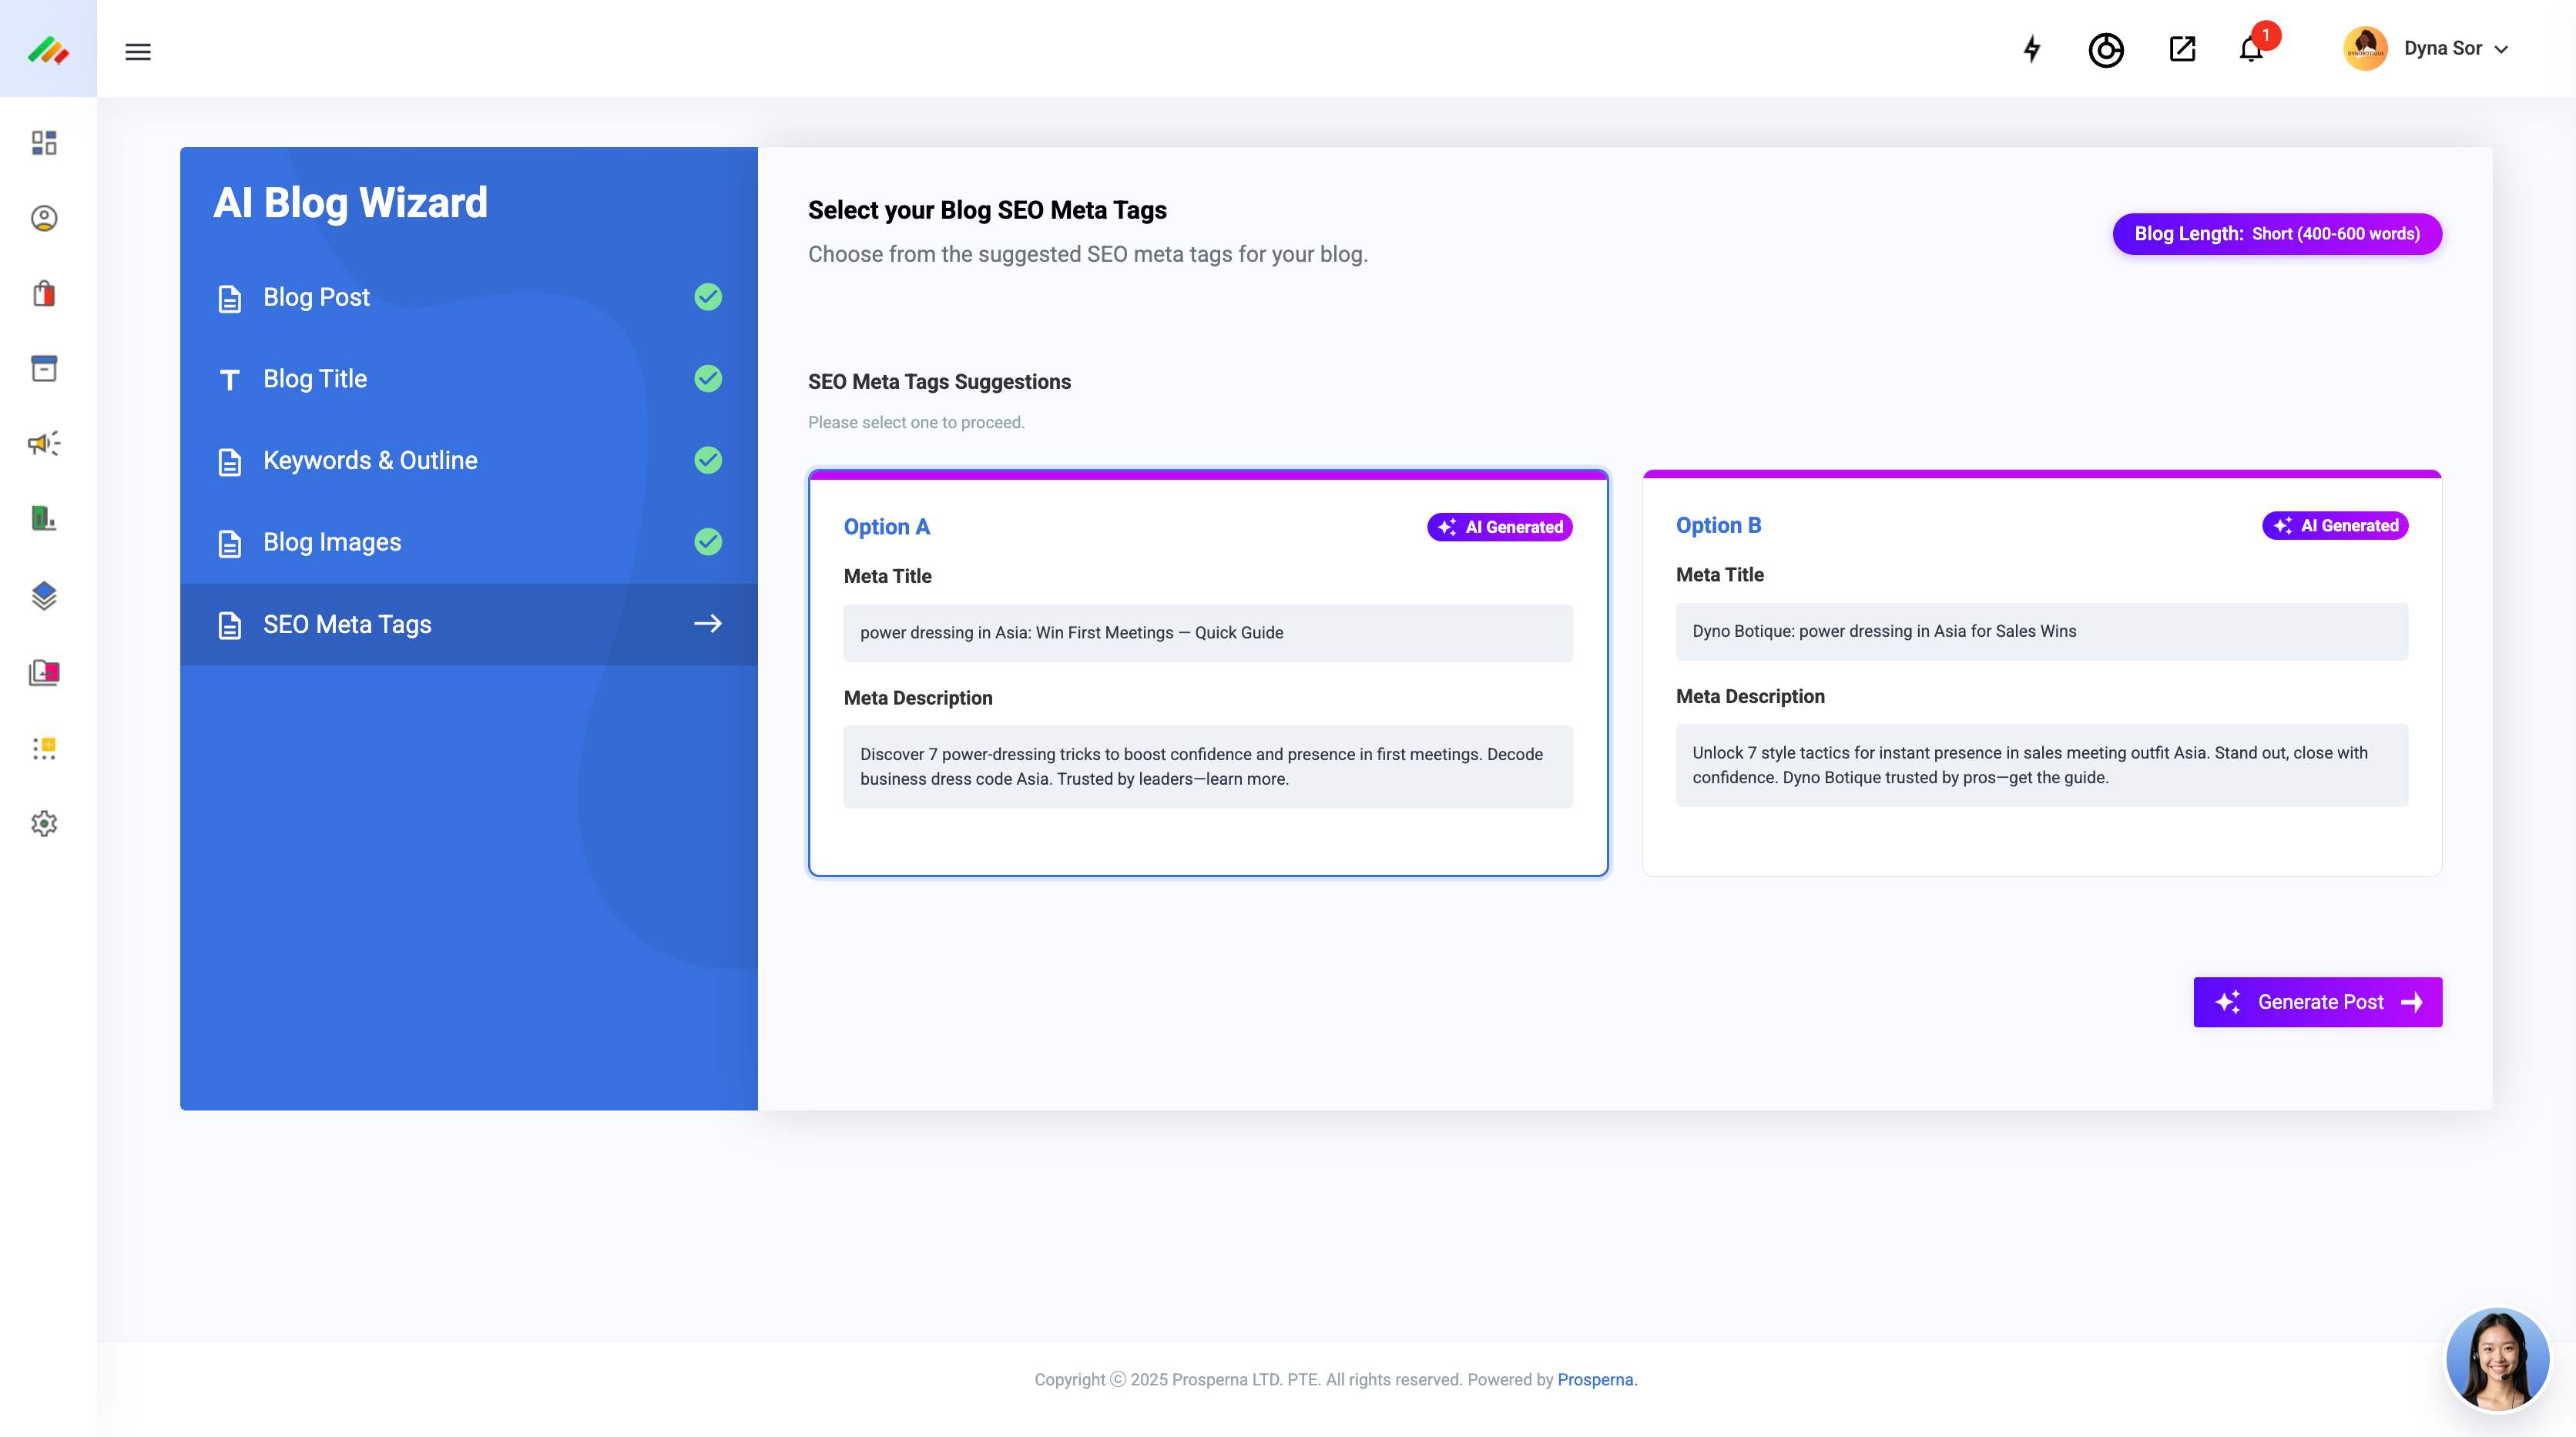Click the lightning bolt quick actions icon

click(x=2031, y=49)
